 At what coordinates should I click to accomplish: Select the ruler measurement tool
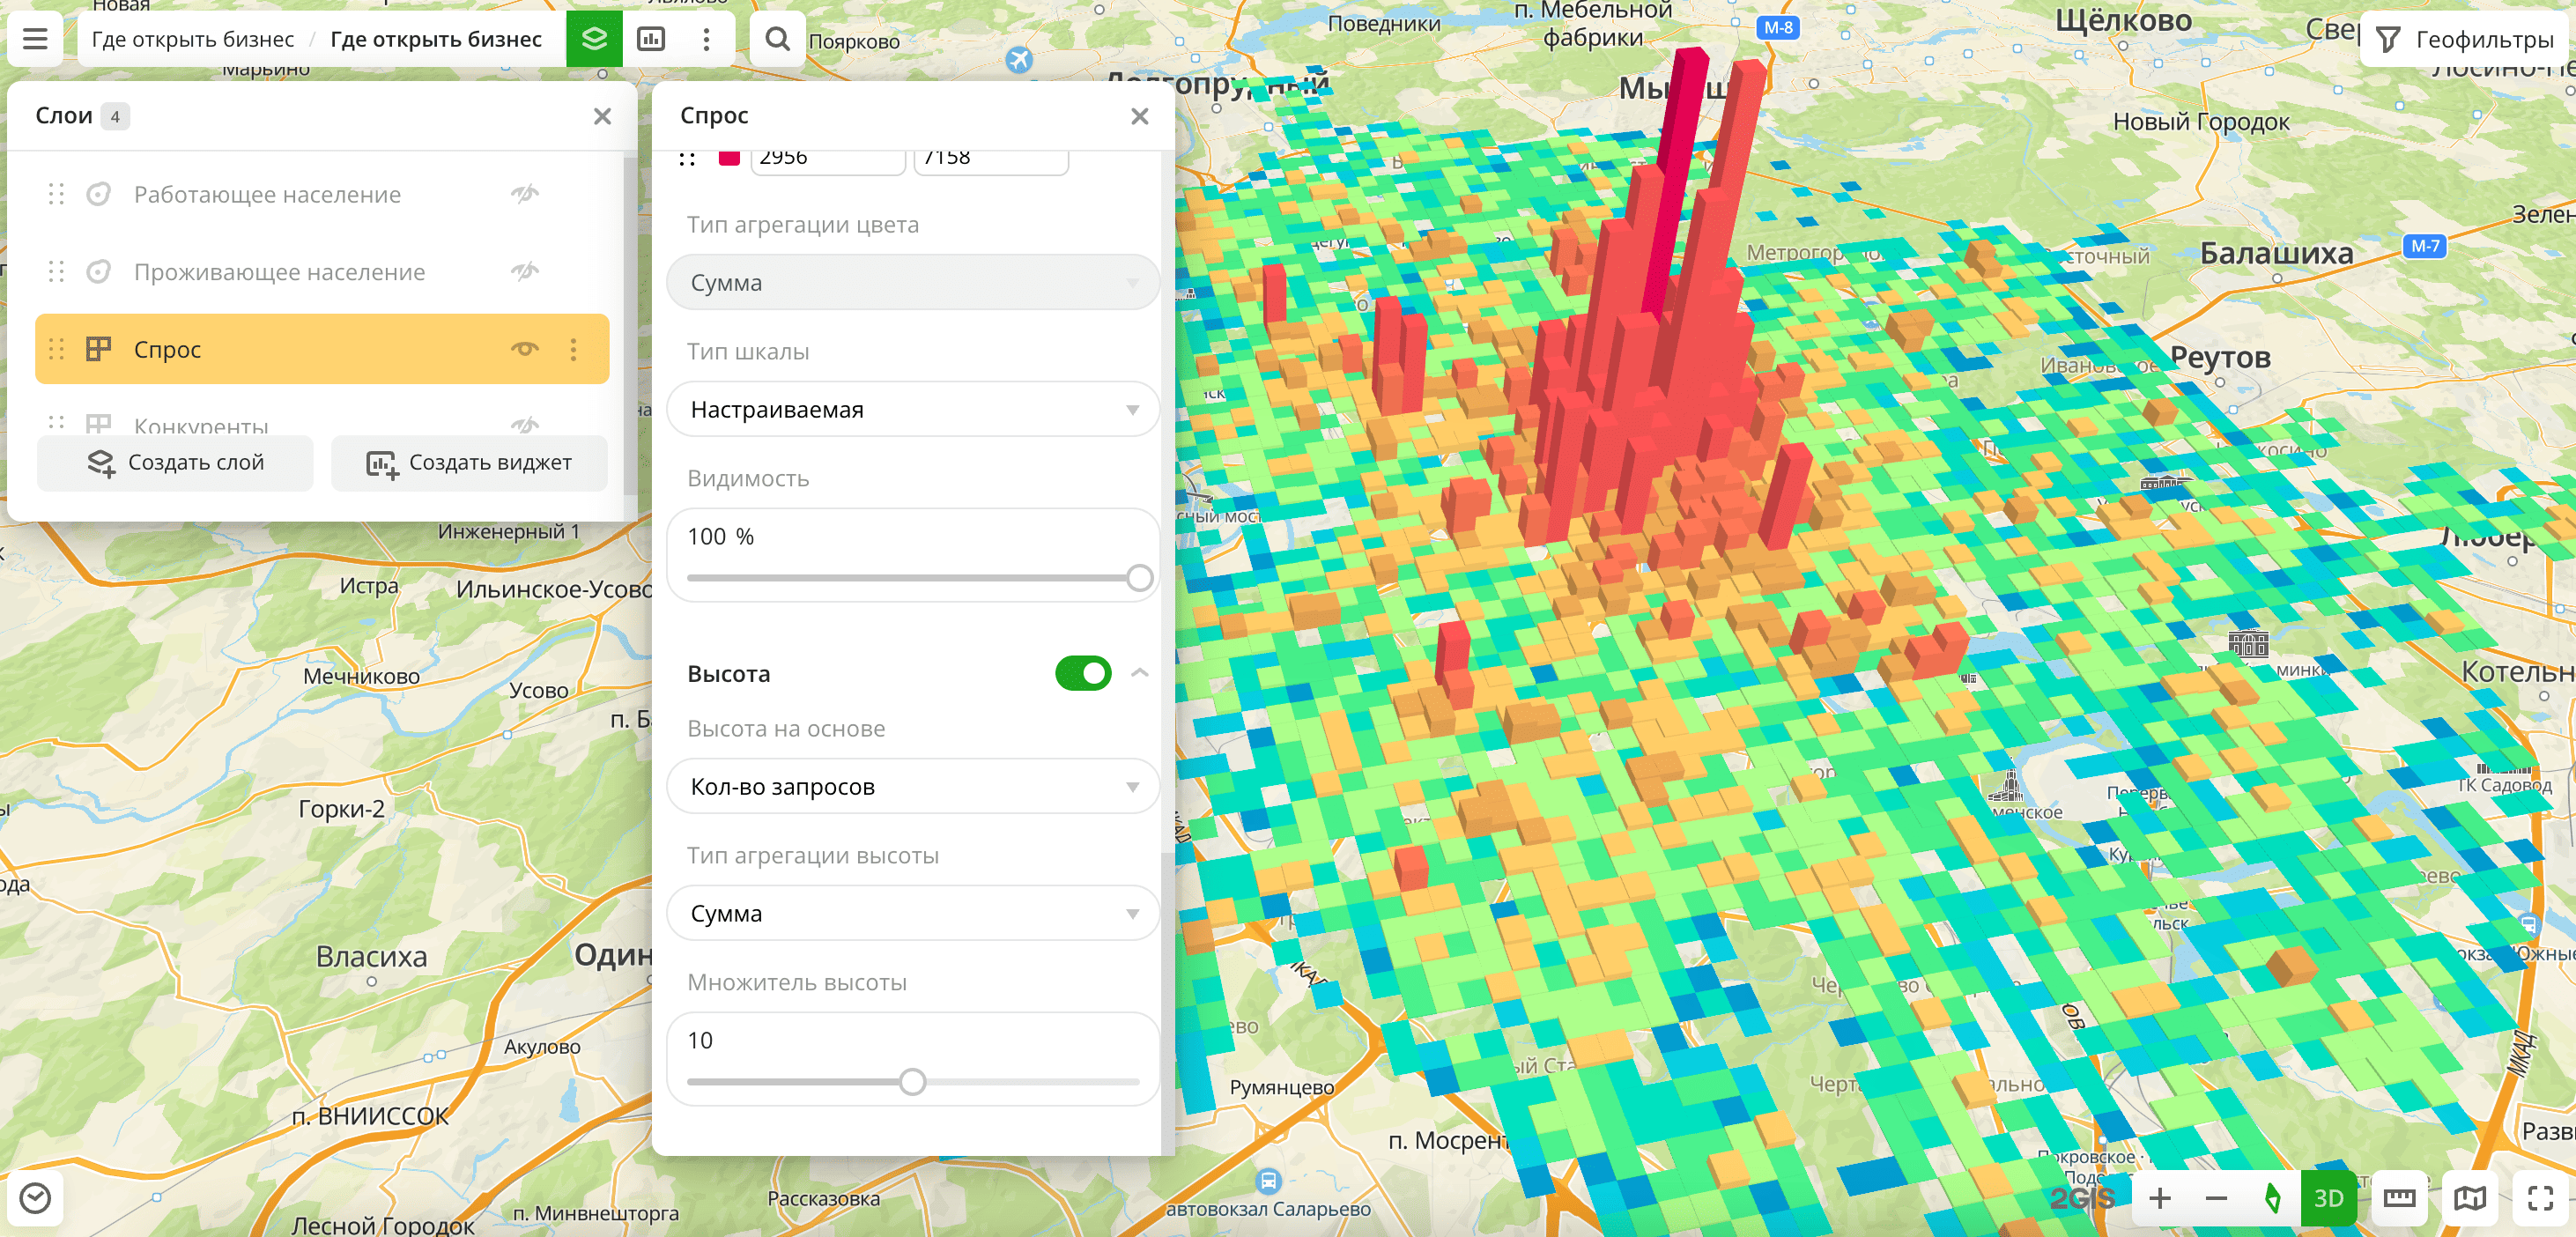point(2399,1197)
